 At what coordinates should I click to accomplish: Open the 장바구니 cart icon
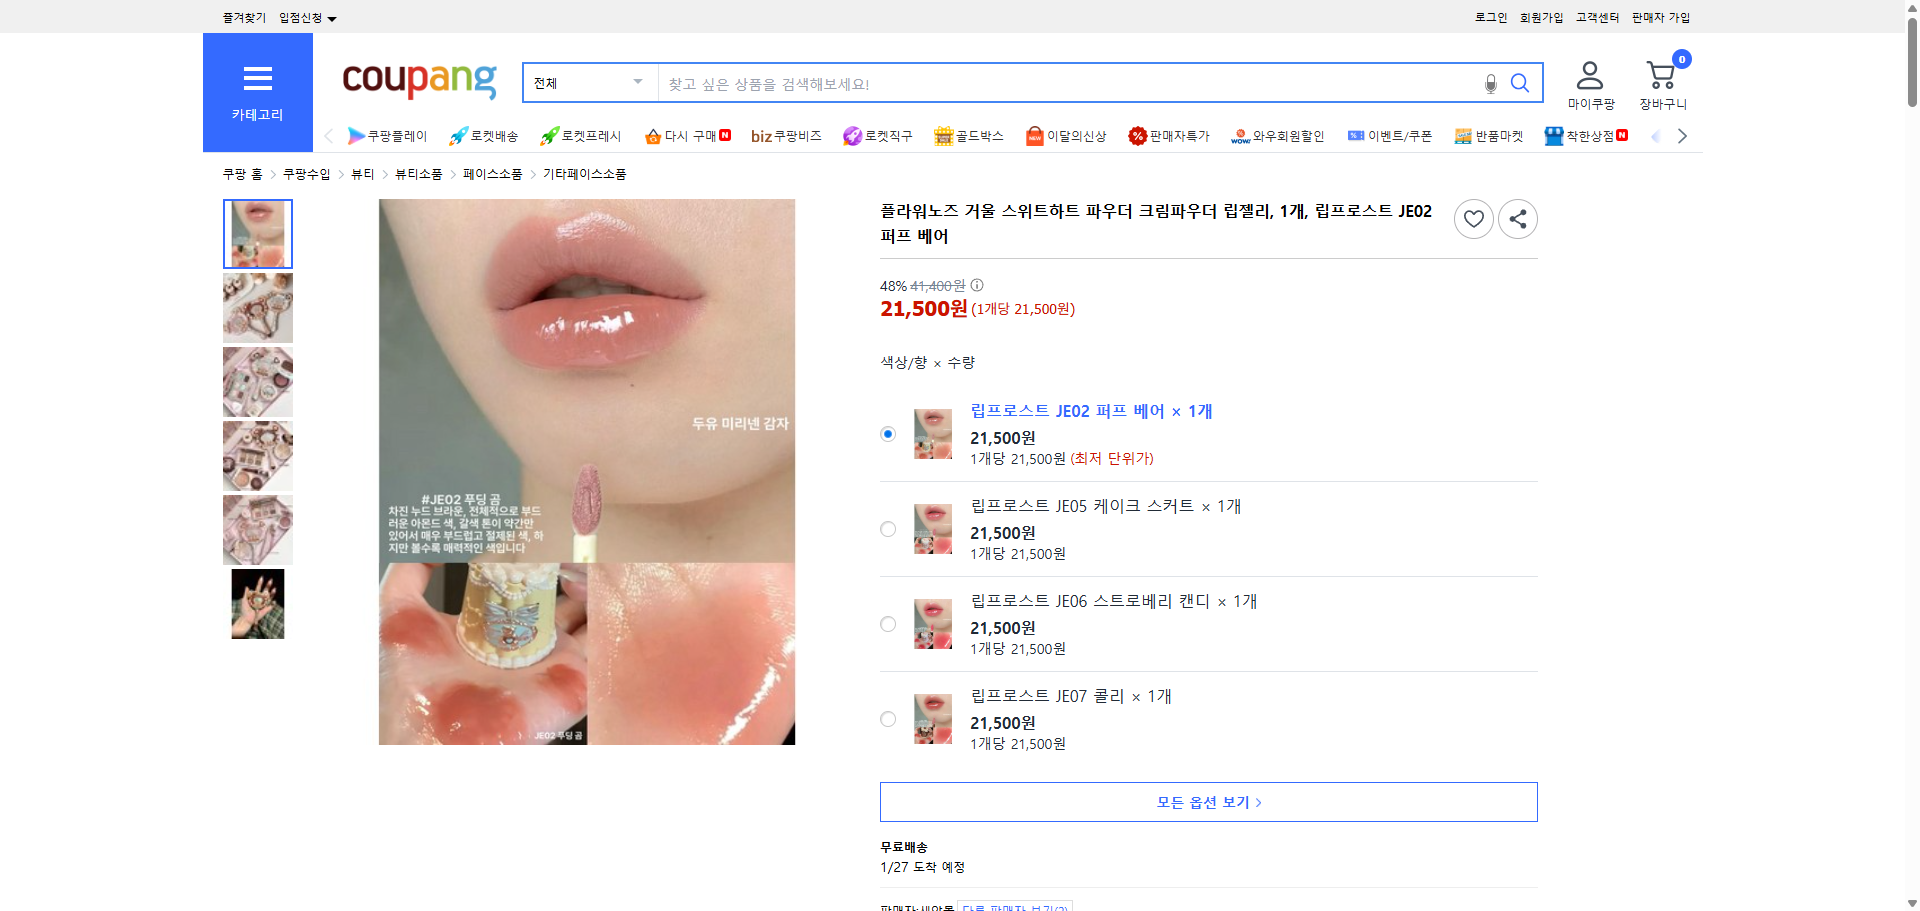tap(1661, 75)
